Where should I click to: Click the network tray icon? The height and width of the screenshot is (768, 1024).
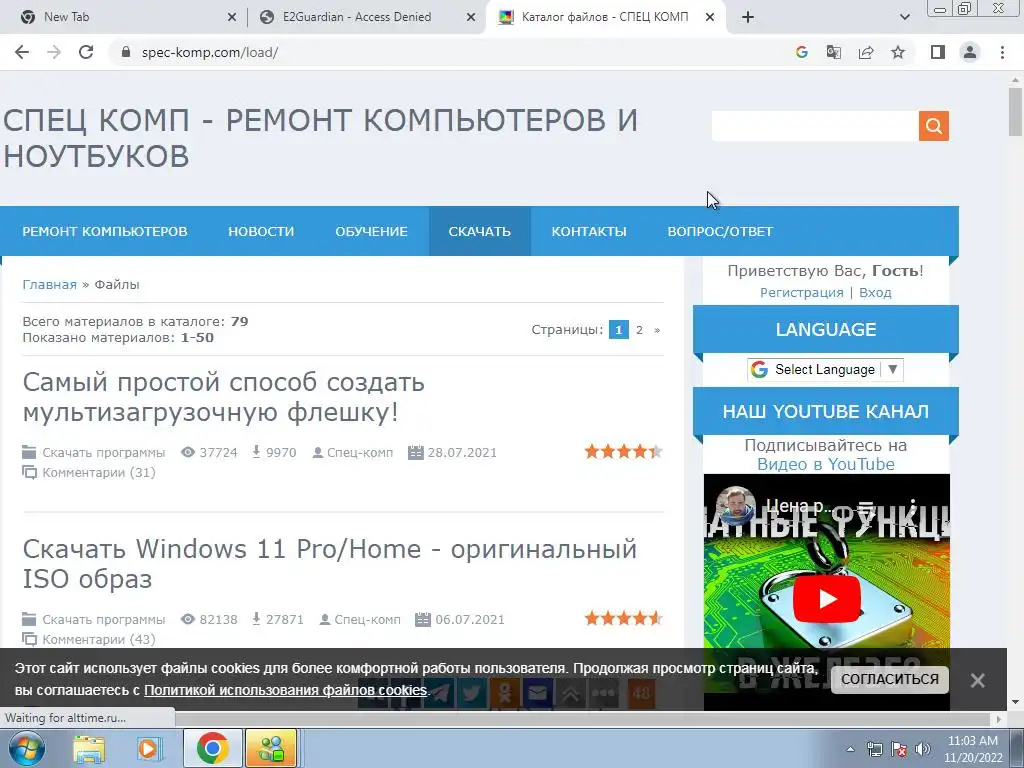click(874, 749)
